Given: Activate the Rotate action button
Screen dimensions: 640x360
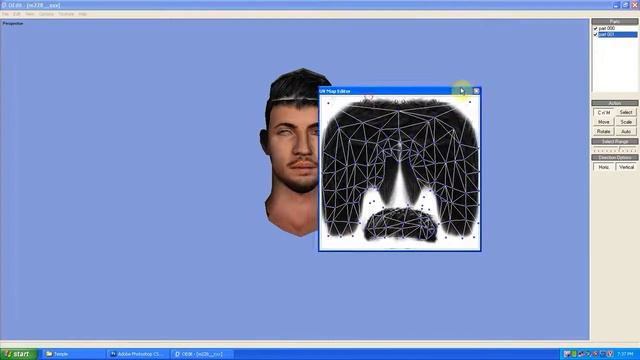Looking at the screenshot, I should pyautogui.click(x=604, y=131).
